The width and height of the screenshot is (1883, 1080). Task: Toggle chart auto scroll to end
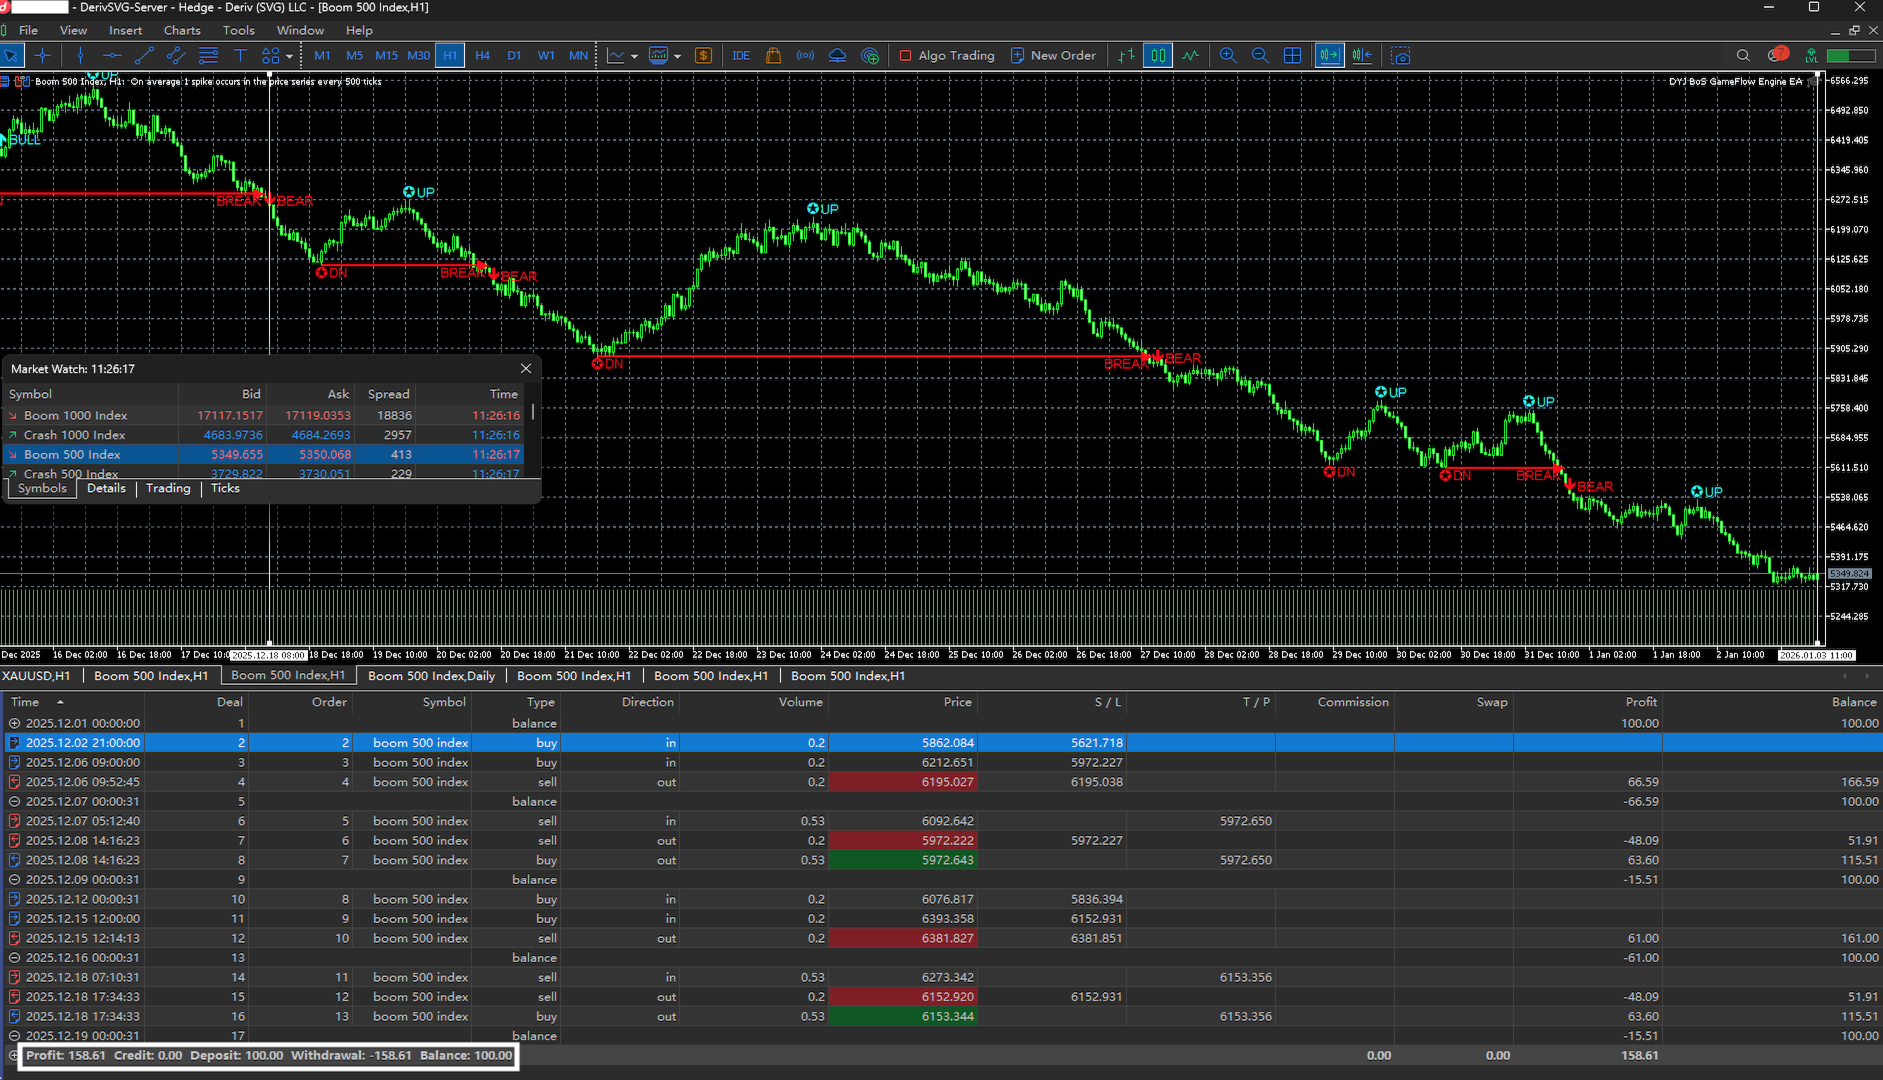pyautogui.click(x=1329, y=56)
